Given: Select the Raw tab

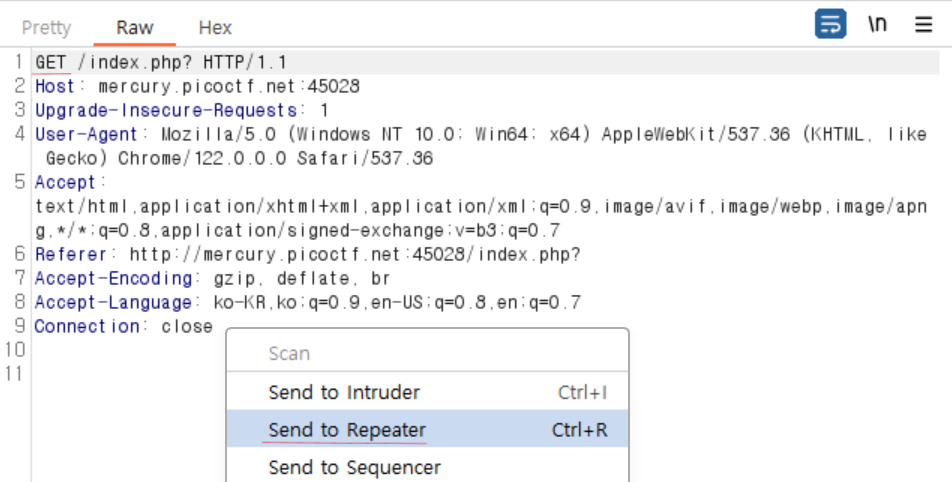Looking at the screenshot, I should tap(135, 27).
